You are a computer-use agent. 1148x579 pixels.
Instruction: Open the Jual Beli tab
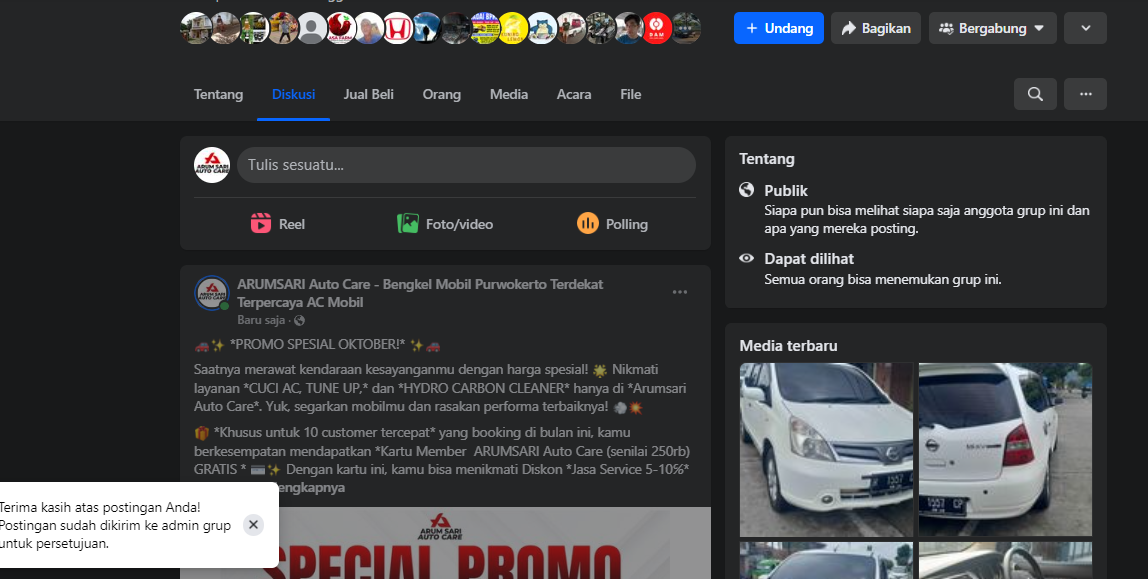click(368, 94)
